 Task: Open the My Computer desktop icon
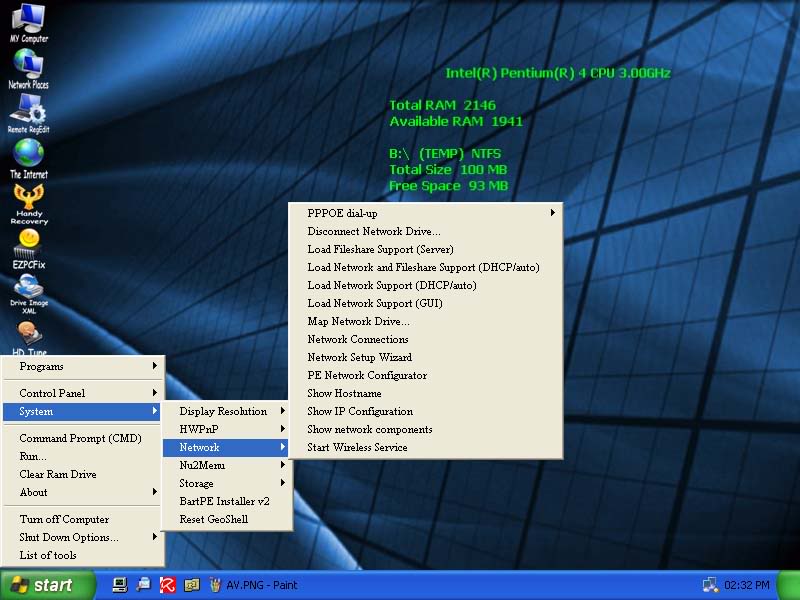28,19
